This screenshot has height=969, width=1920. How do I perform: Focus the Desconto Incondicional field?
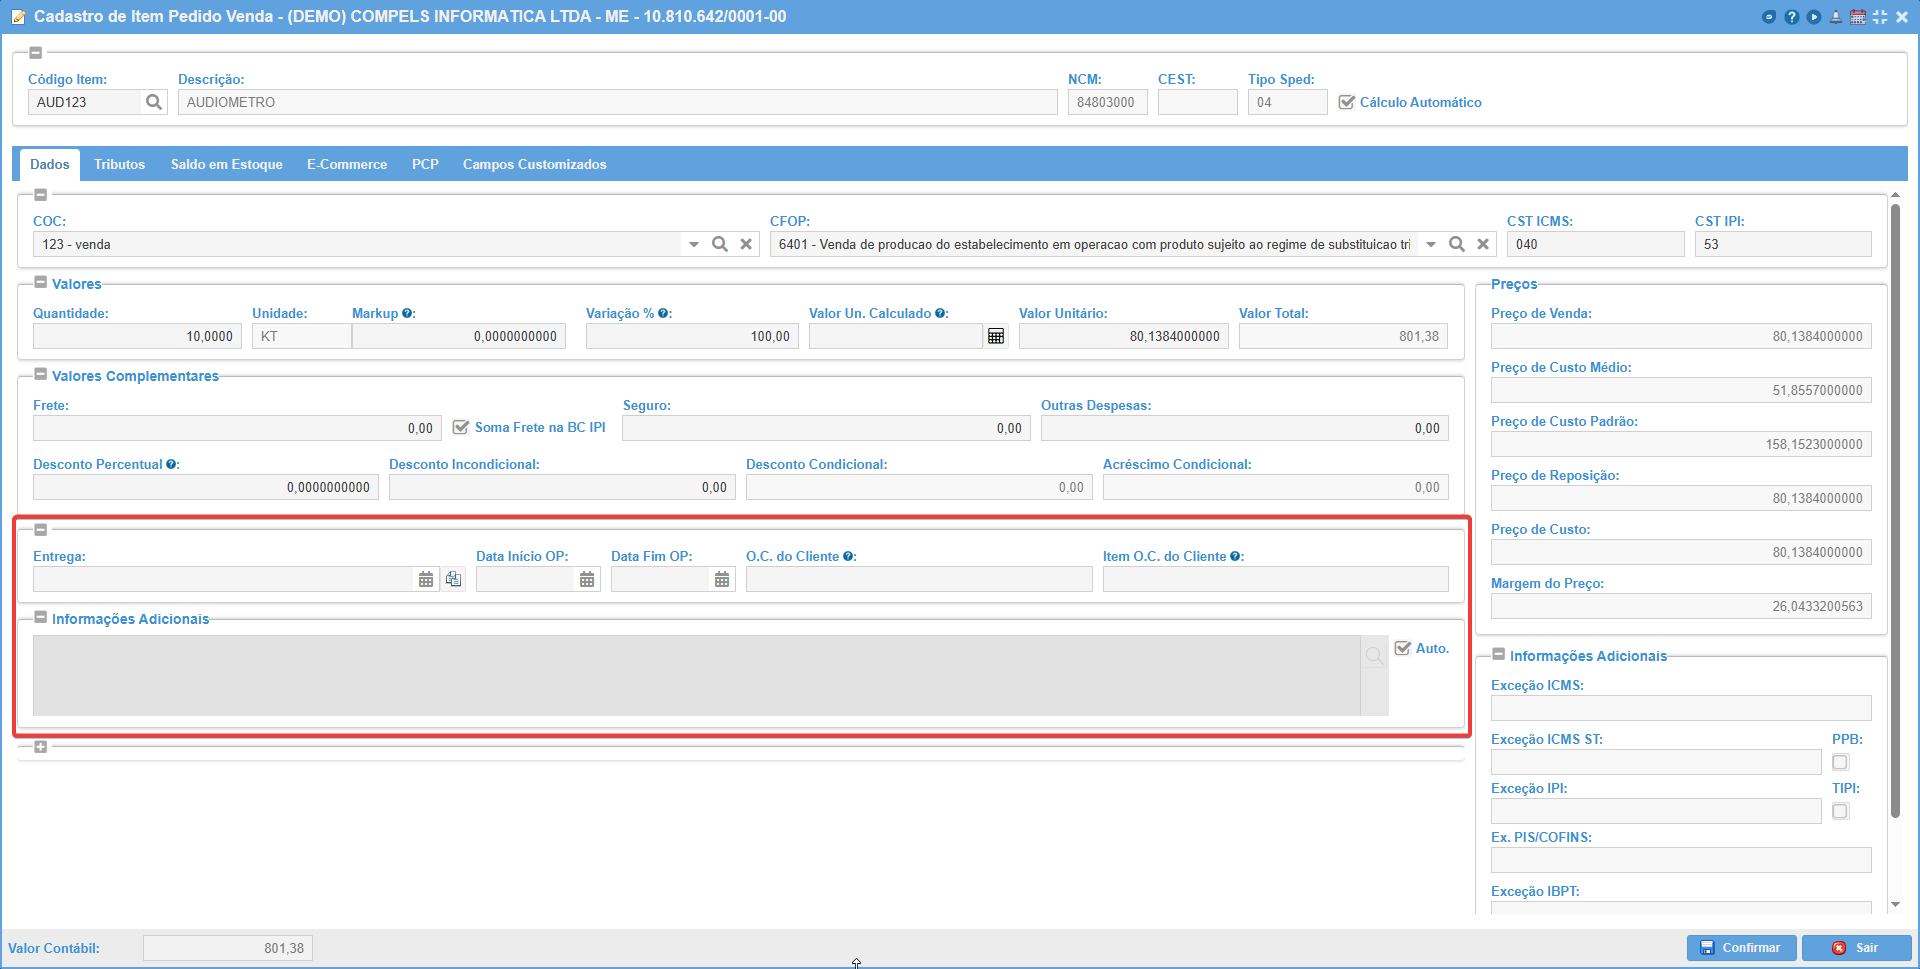tap(562, 487)
